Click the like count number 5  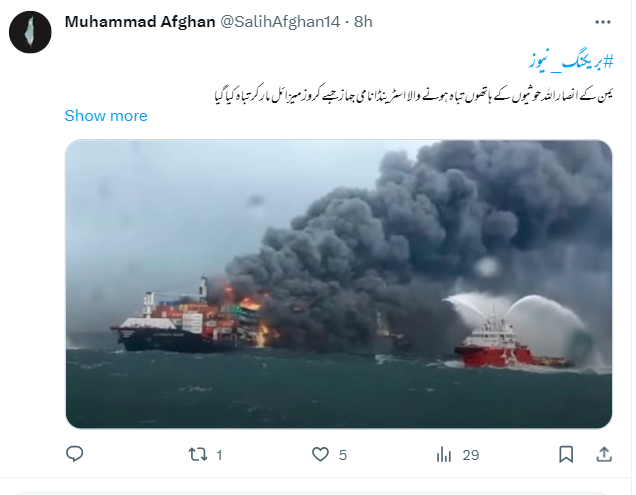(x=343, y=455)
